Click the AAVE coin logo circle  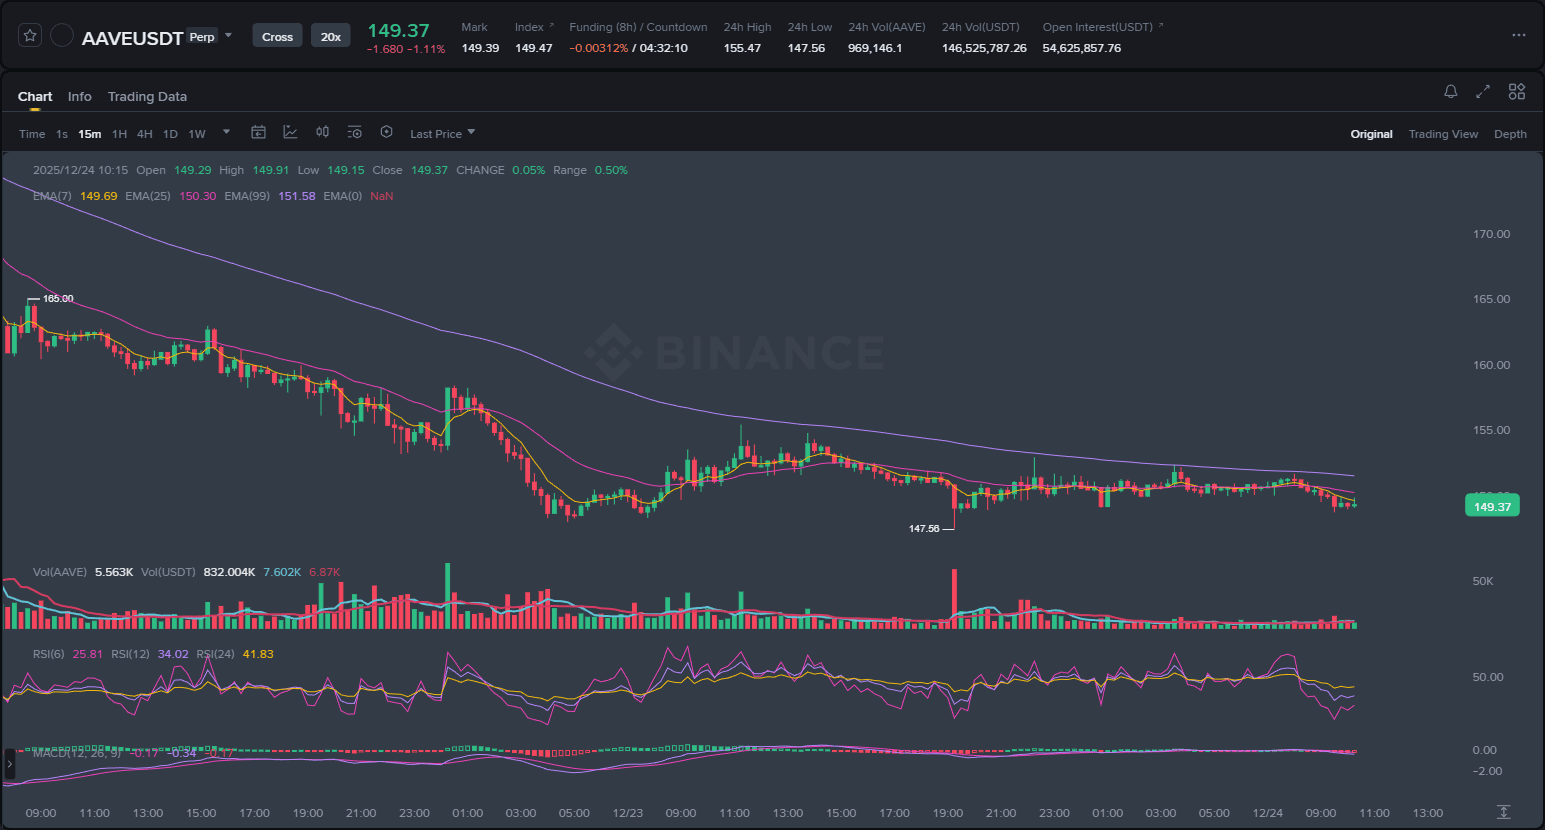pyautogui.click(x=62, y=36)
